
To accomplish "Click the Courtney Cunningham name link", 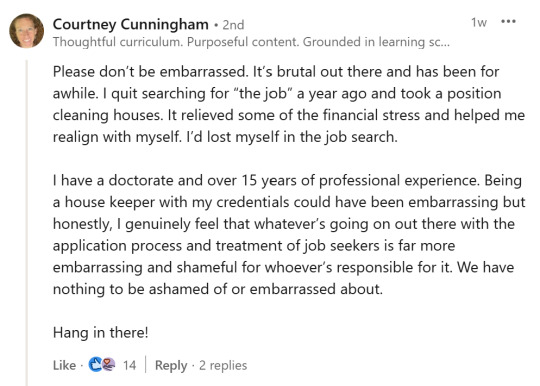I will (131, 24).
